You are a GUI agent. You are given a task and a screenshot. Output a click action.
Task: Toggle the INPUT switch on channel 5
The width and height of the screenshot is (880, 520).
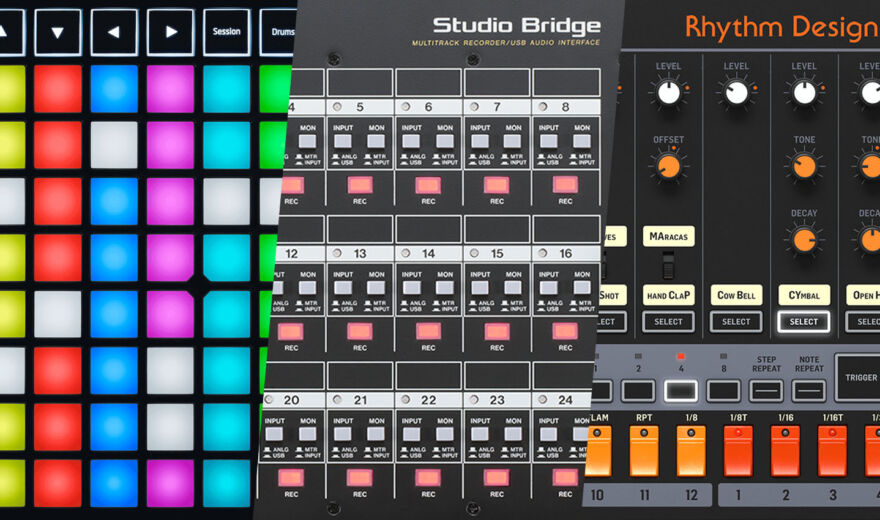(x=343, y=141)
